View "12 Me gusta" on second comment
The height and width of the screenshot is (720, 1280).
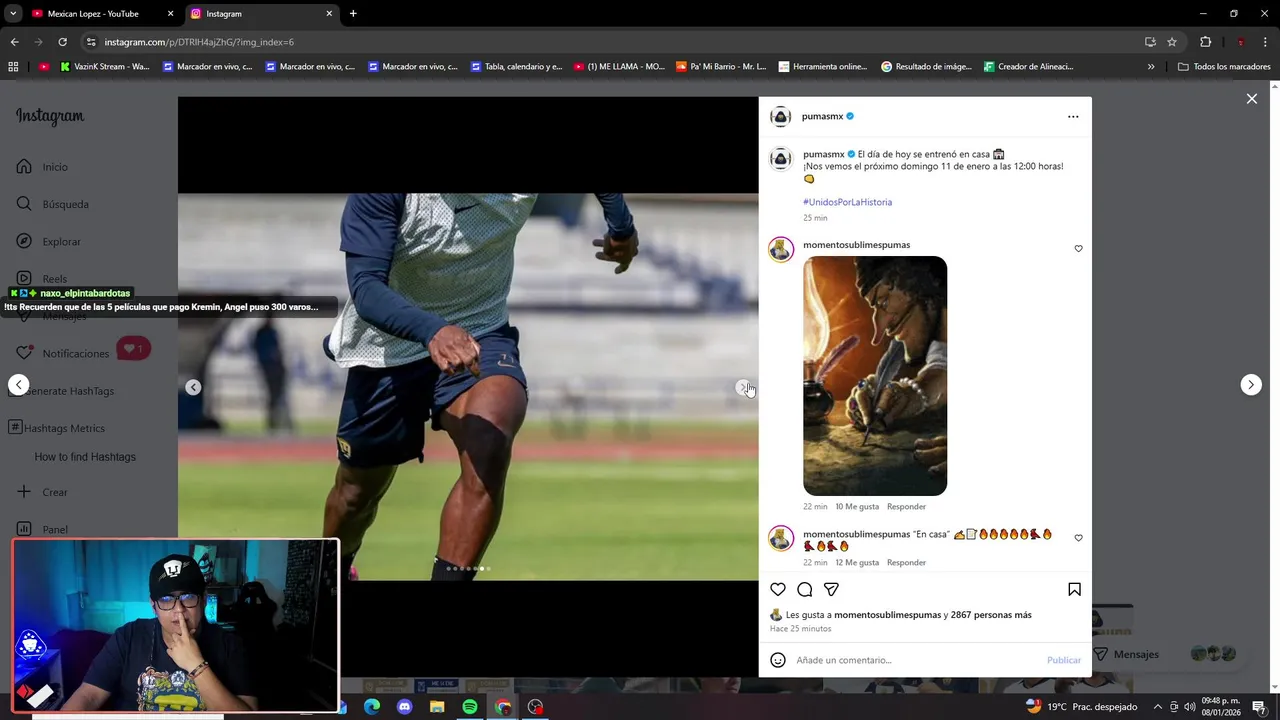pyautogui.click(x=857, y=562)
